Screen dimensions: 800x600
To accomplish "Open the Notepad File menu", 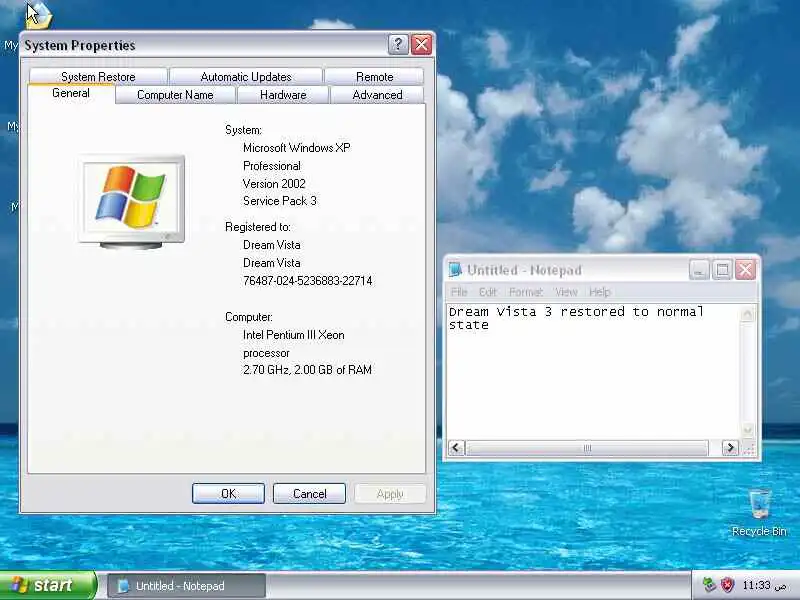I will [x=459, y=292].
